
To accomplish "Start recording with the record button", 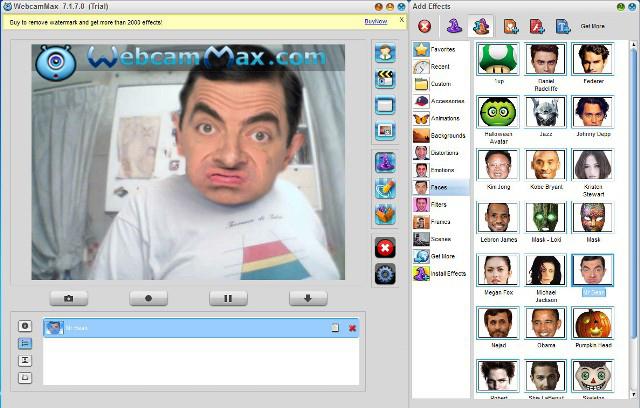I will (x=148, y=298).
